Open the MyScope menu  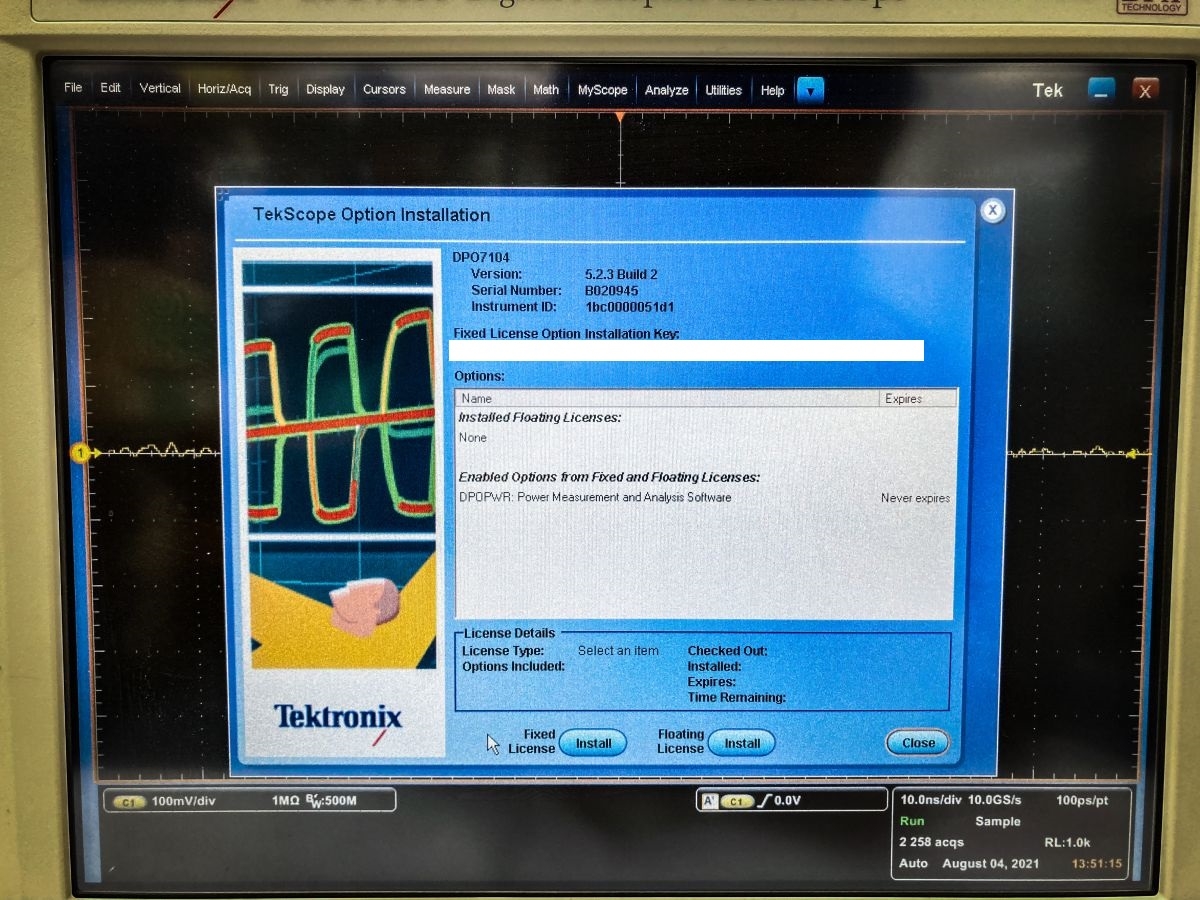click(x=603, y=90)
